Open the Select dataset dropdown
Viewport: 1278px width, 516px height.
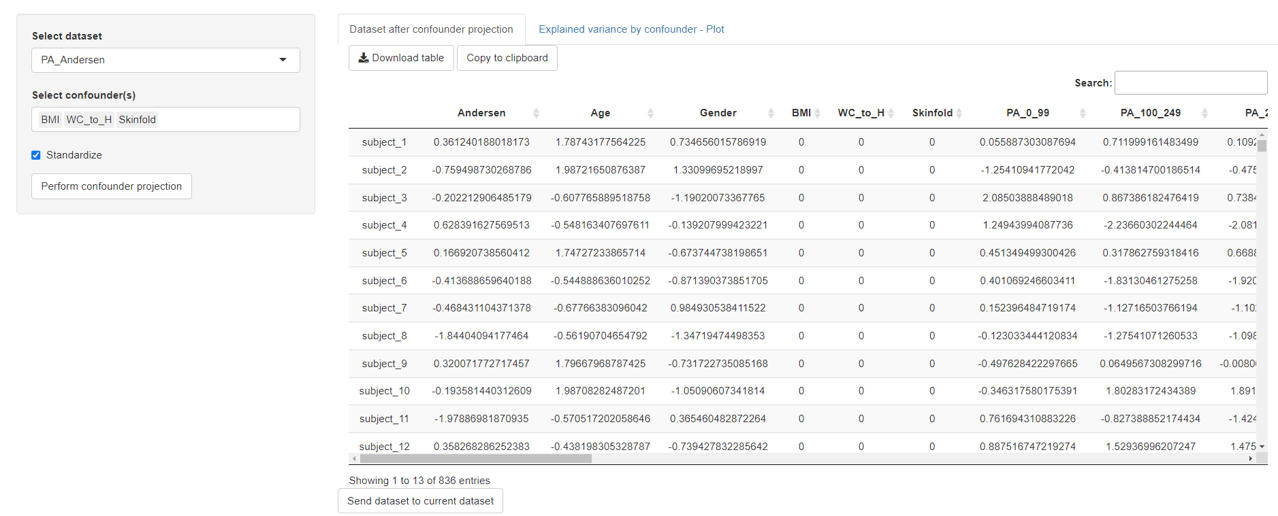click(x=165, y=60)
